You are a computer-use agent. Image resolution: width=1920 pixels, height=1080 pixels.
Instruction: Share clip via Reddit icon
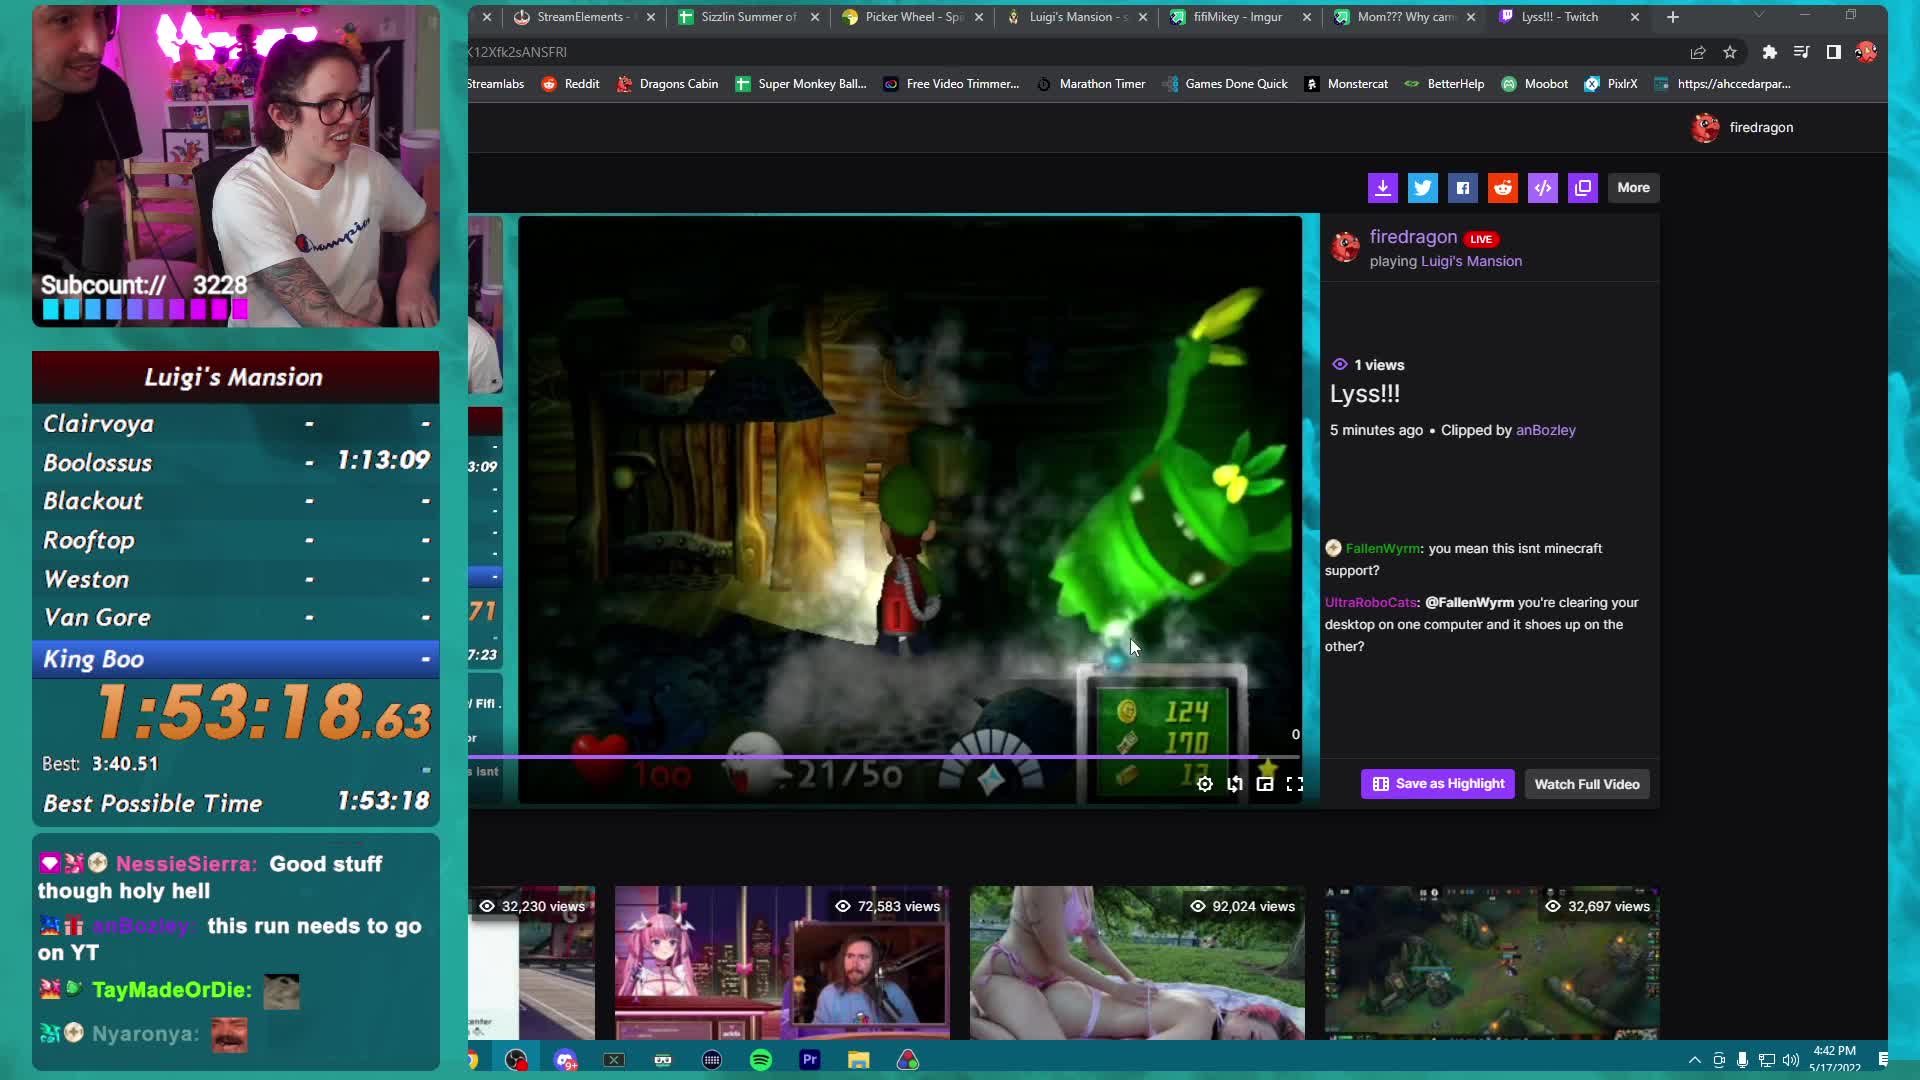point(1502,187)
